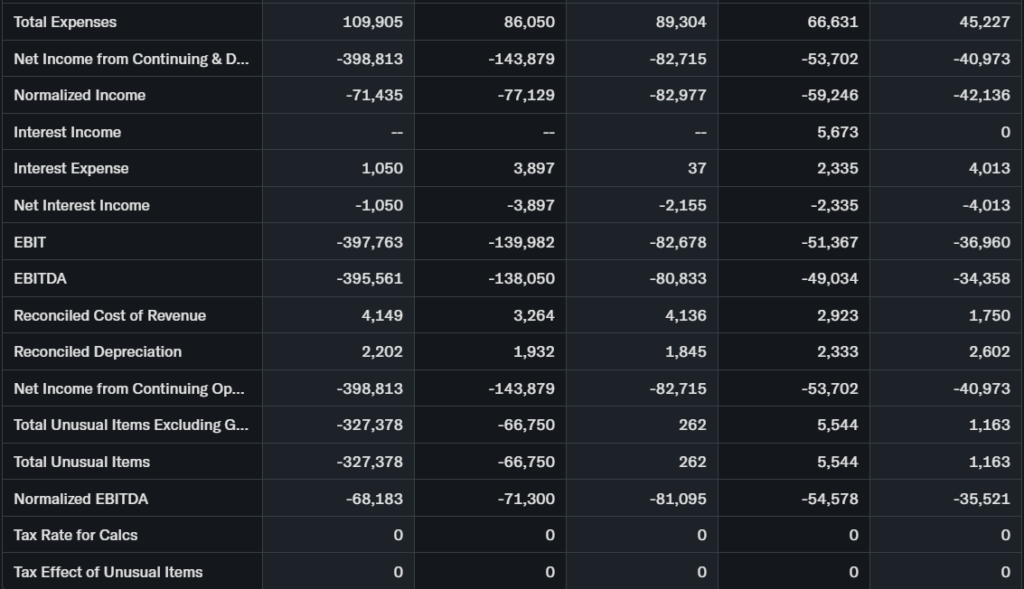The width and height of the screenshot is (1024, 589).
Task: Select the Normalized EBITDA row label
Action: coord(81,498)
